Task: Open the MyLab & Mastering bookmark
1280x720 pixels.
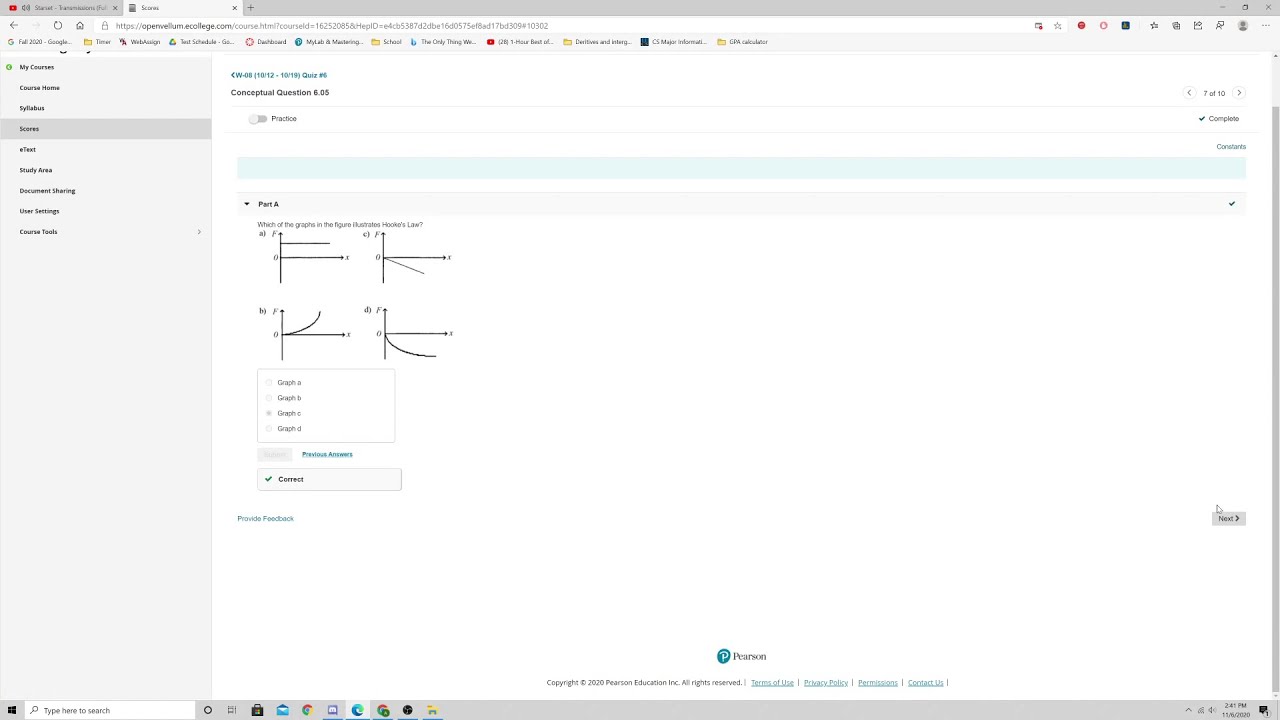Action: [329, 42]
